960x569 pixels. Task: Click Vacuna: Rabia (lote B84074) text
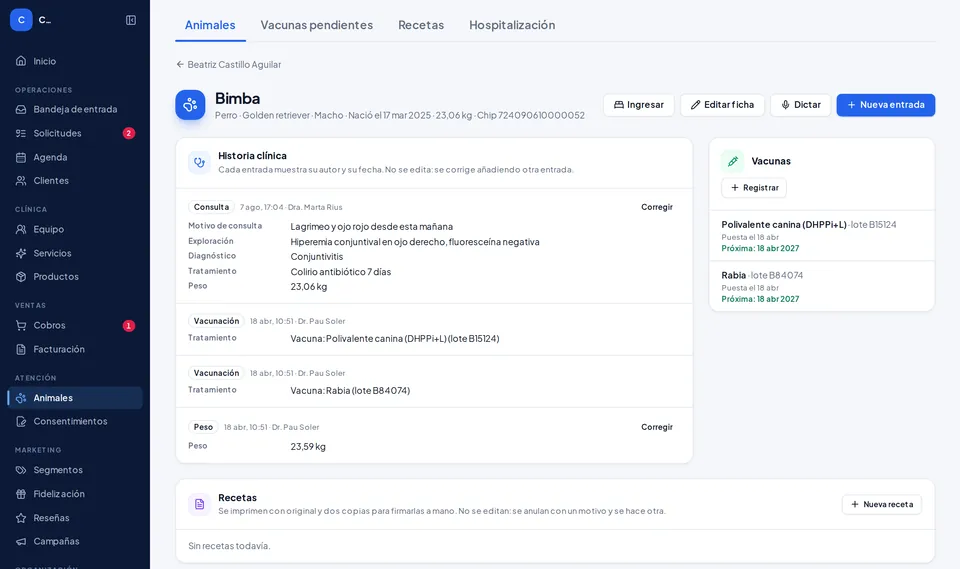pyautogui.click(x=350, y=391)
